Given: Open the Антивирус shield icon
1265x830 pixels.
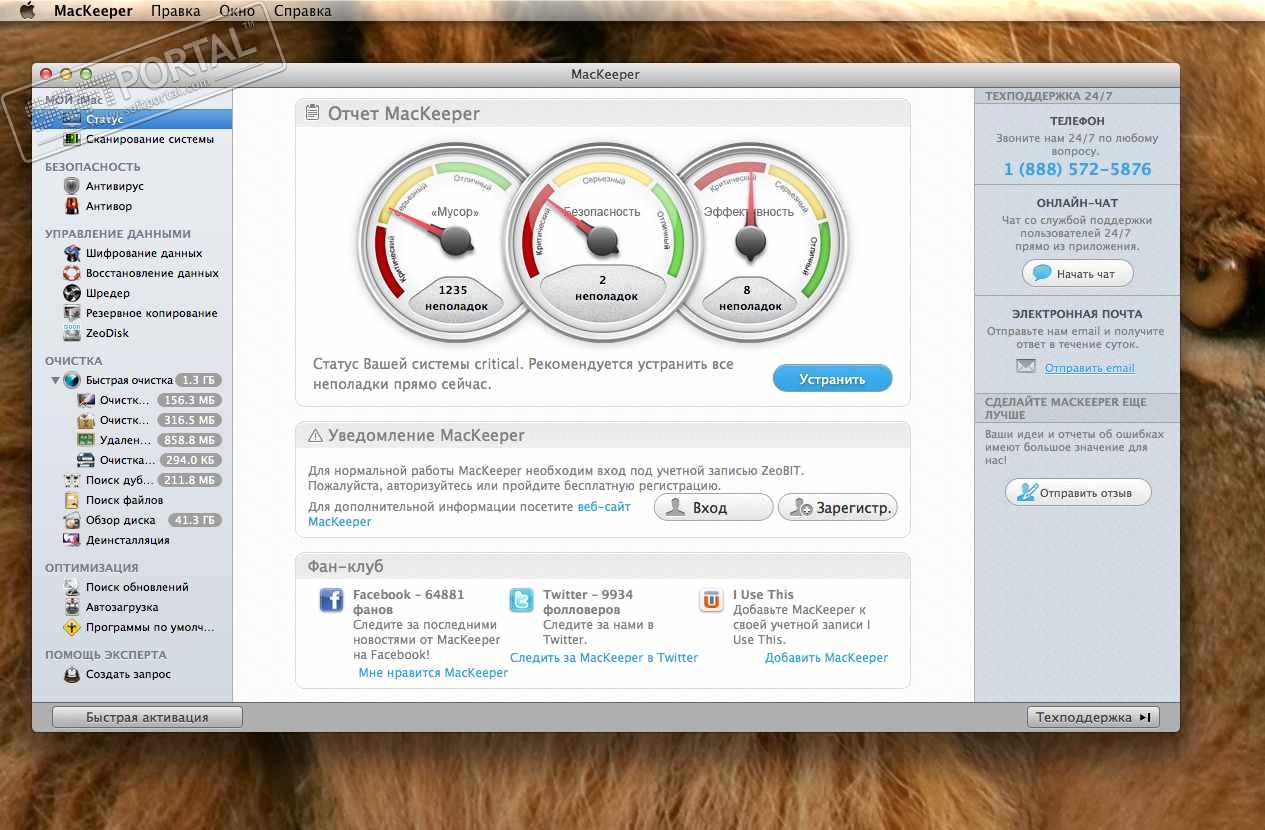Looking at the screenshot, I should [x=71, y=186].
